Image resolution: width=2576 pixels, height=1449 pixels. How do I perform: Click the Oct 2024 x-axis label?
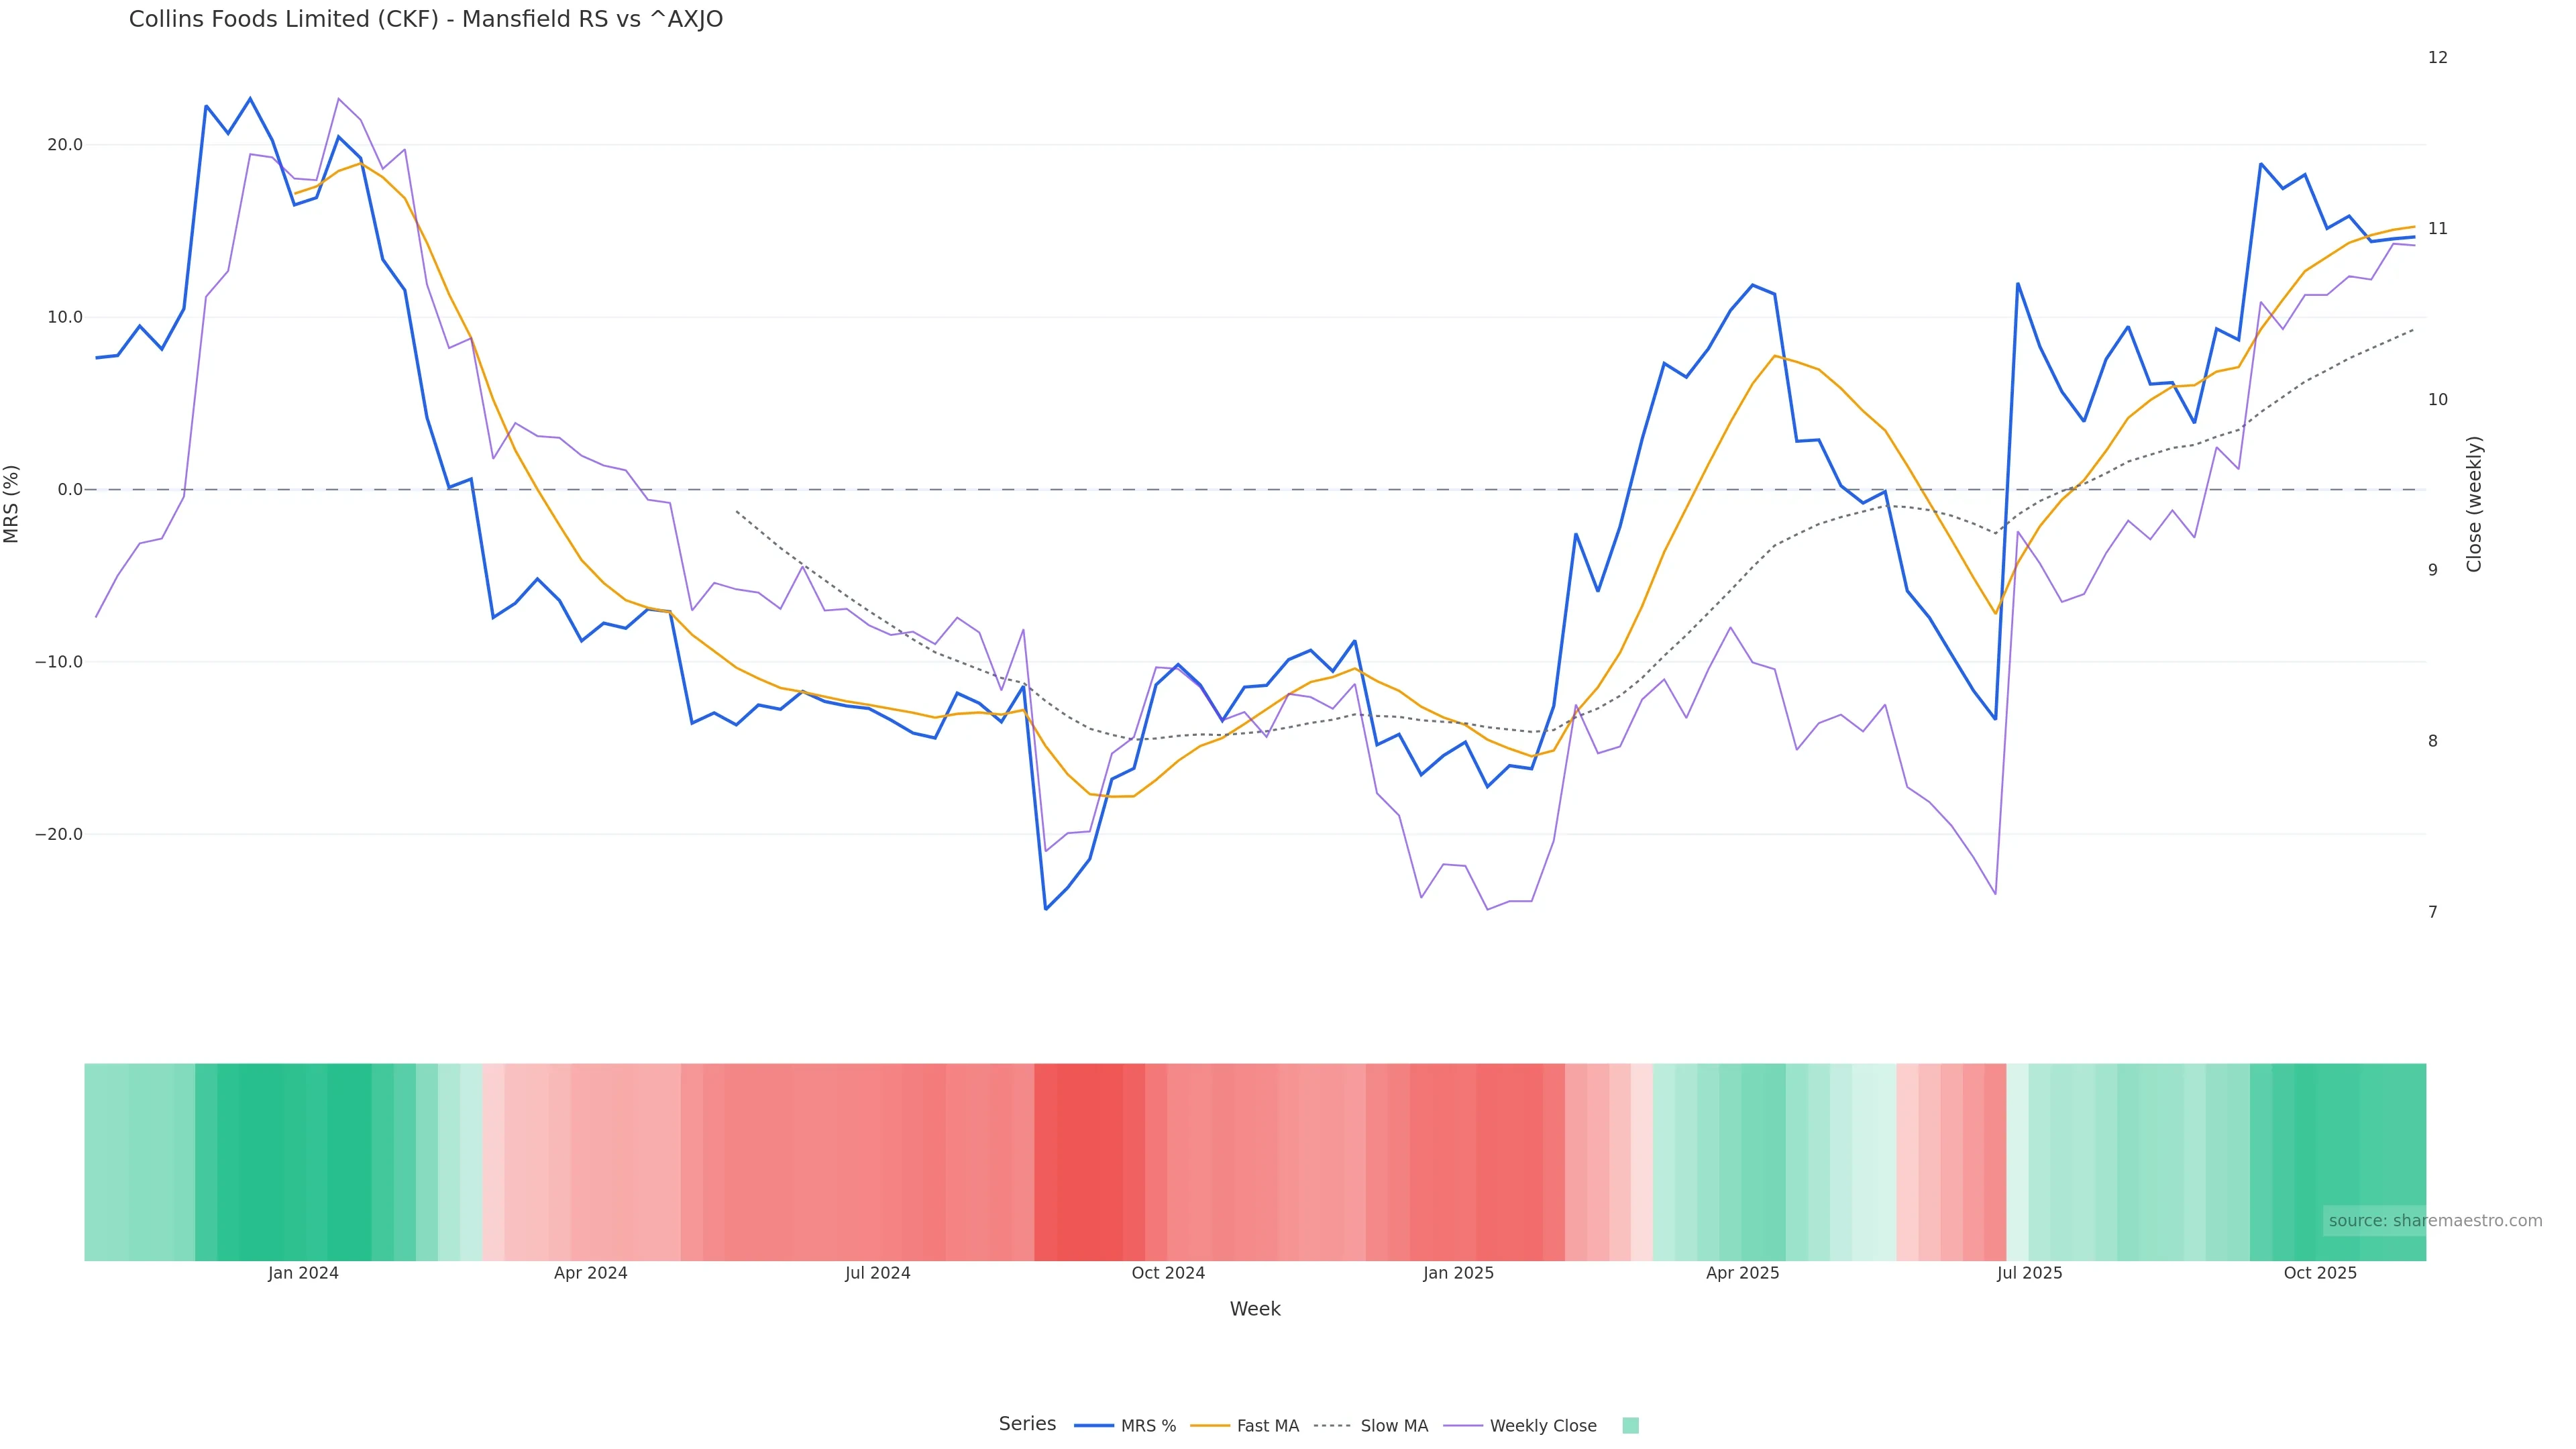pyautogui.click(x=1168, y=1274)
